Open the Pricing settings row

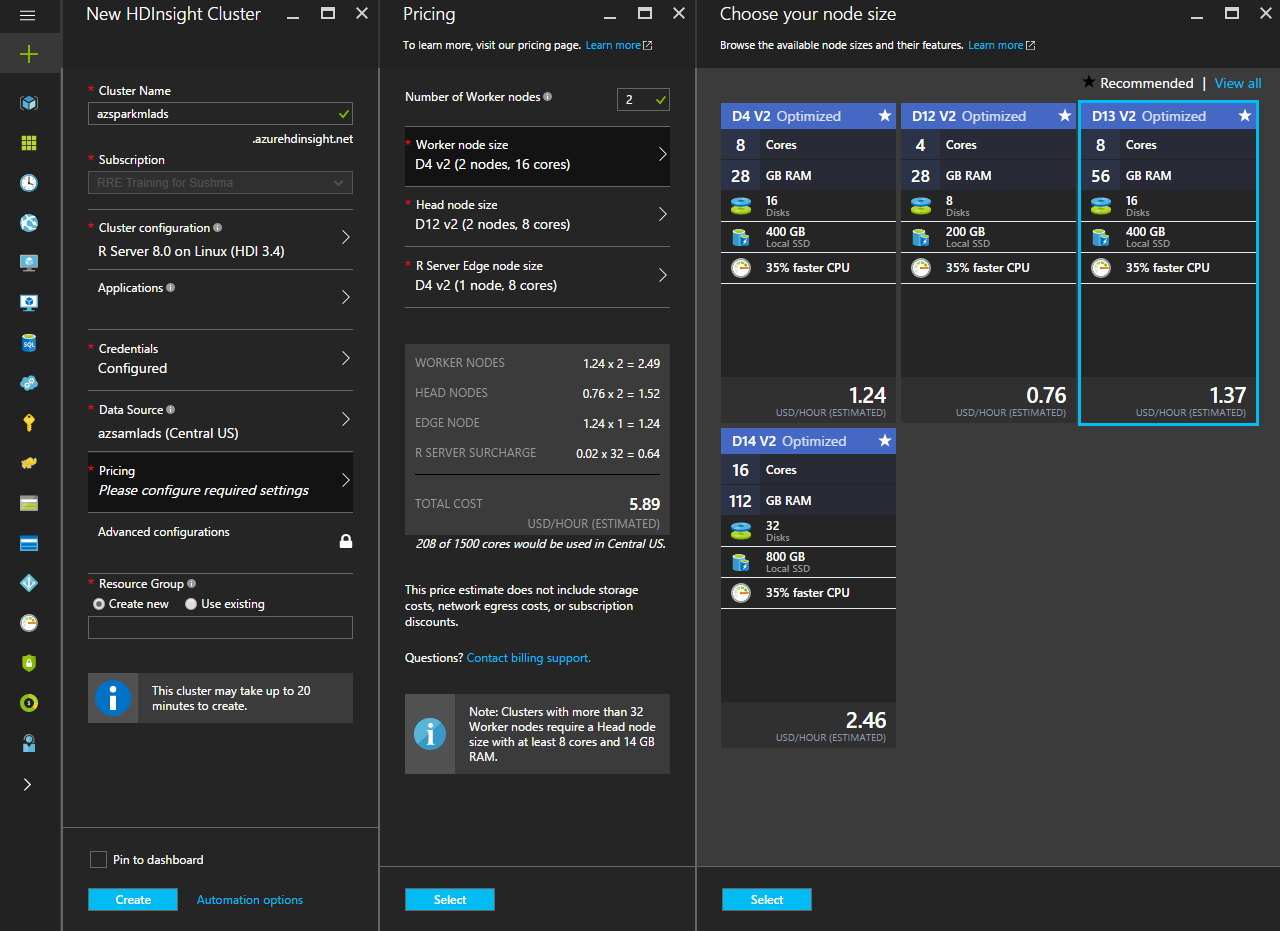click(x=220, y=482)
